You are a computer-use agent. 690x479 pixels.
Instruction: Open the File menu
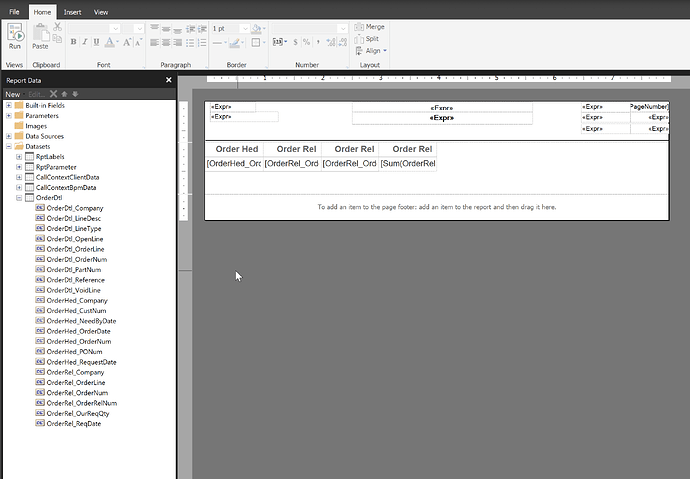click(x=14, y=12)
